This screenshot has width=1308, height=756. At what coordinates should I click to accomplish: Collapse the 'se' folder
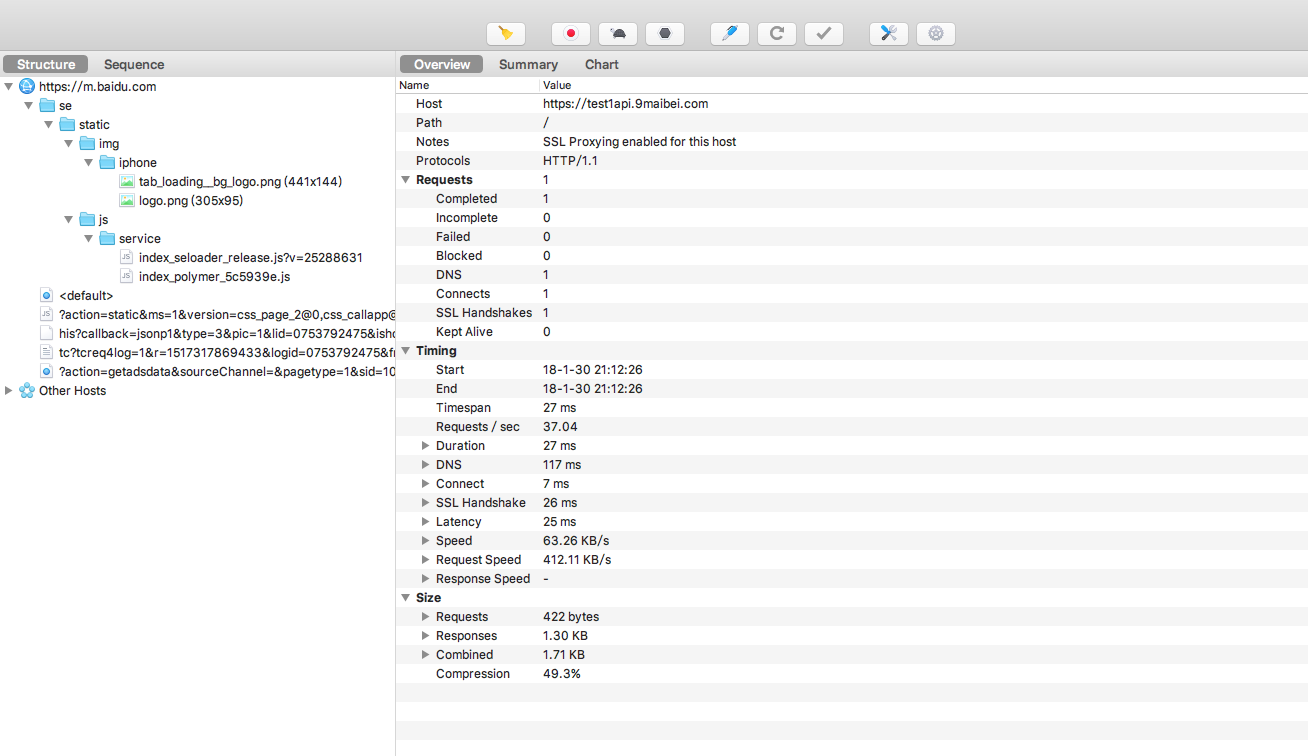pyautogui.click(x=29, y=106)
